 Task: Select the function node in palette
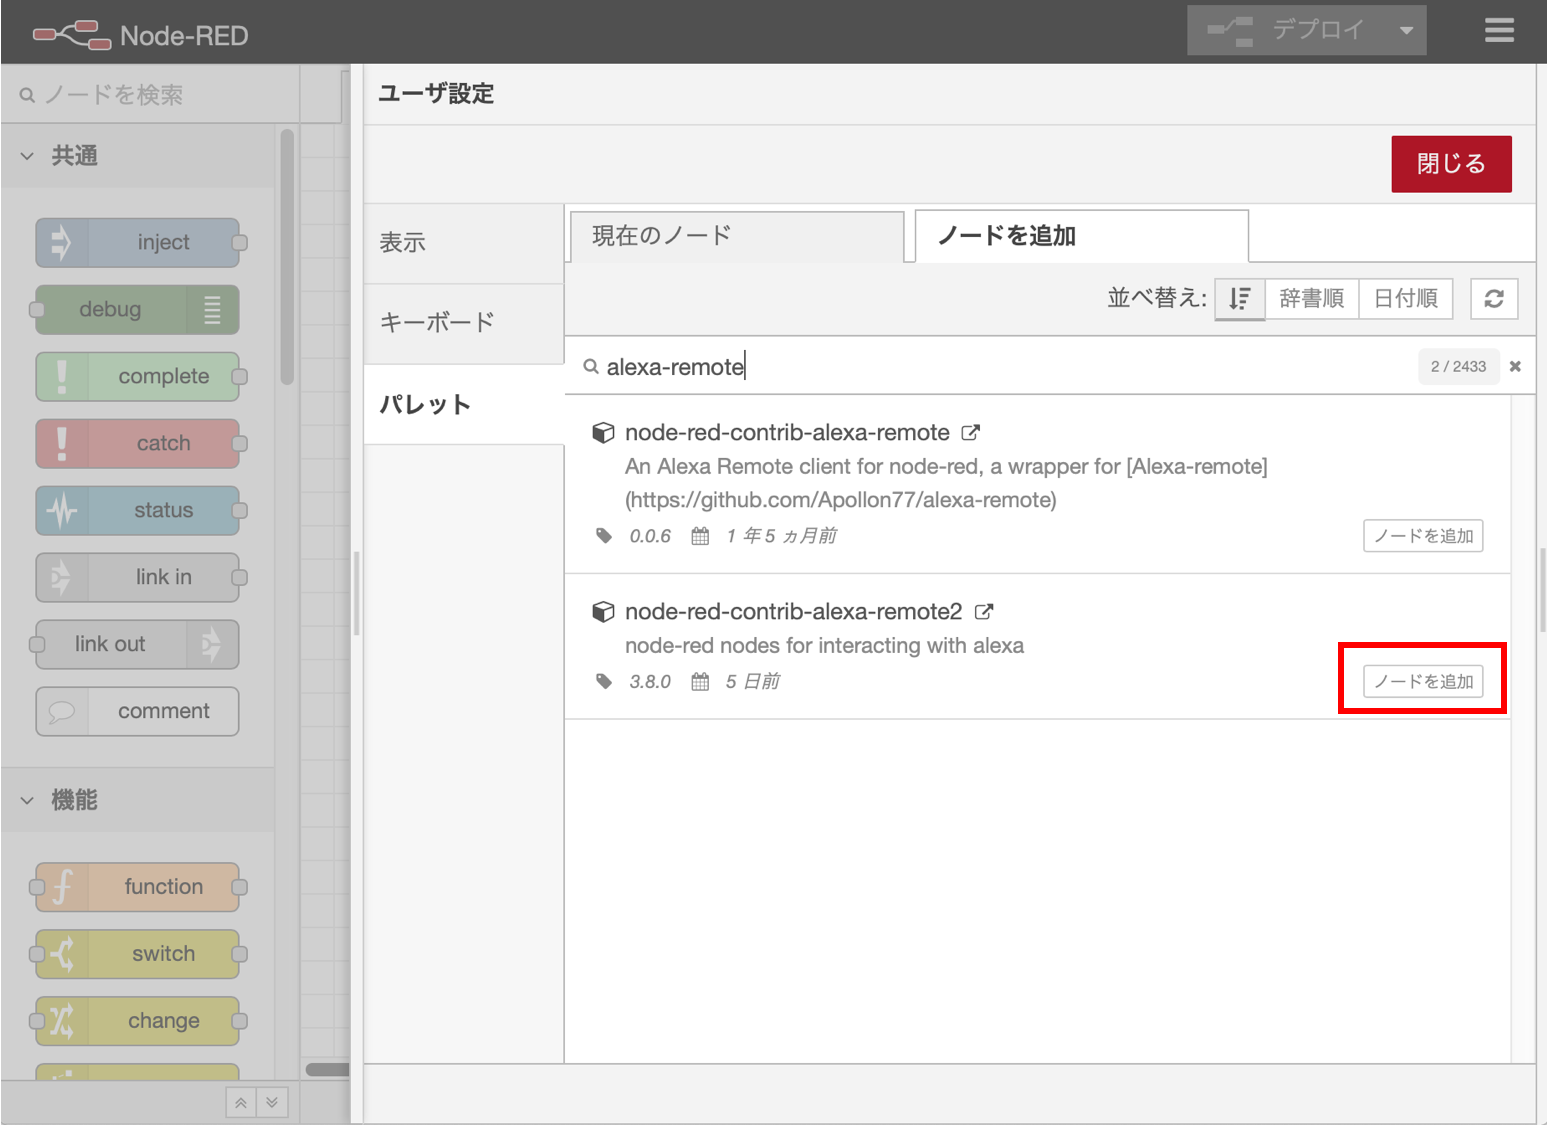(138, 887)
